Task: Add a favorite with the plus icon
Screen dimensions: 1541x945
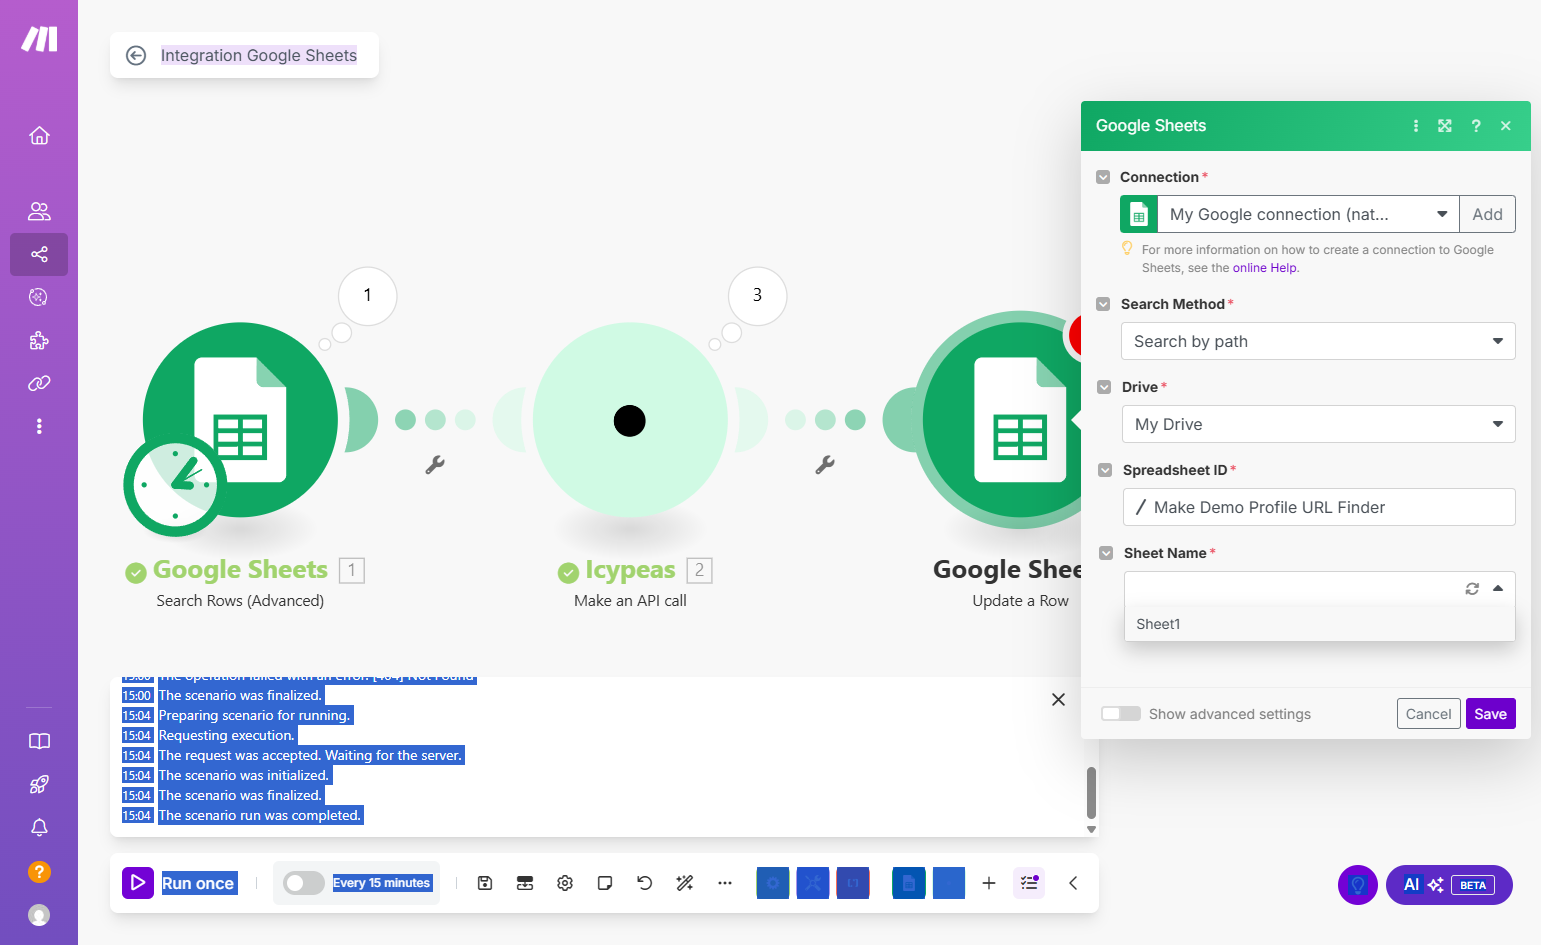Action: coord(989,883)
